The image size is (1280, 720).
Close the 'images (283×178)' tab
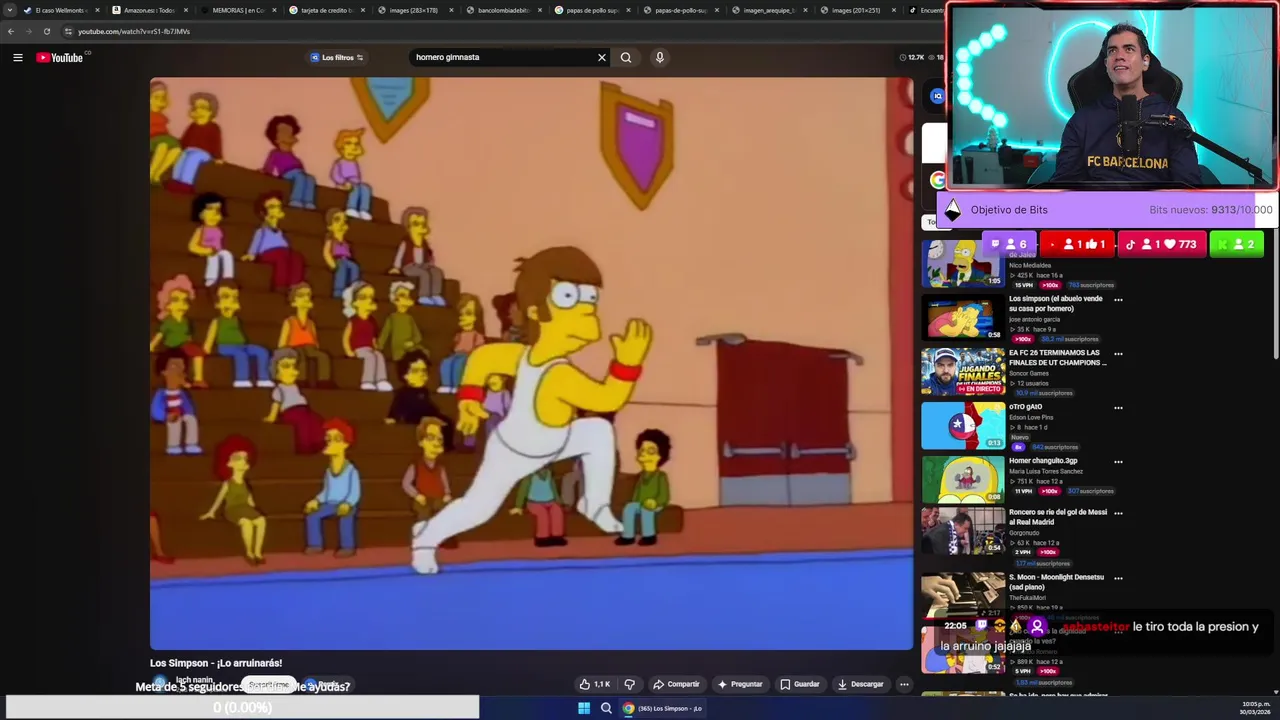(450, 10)
